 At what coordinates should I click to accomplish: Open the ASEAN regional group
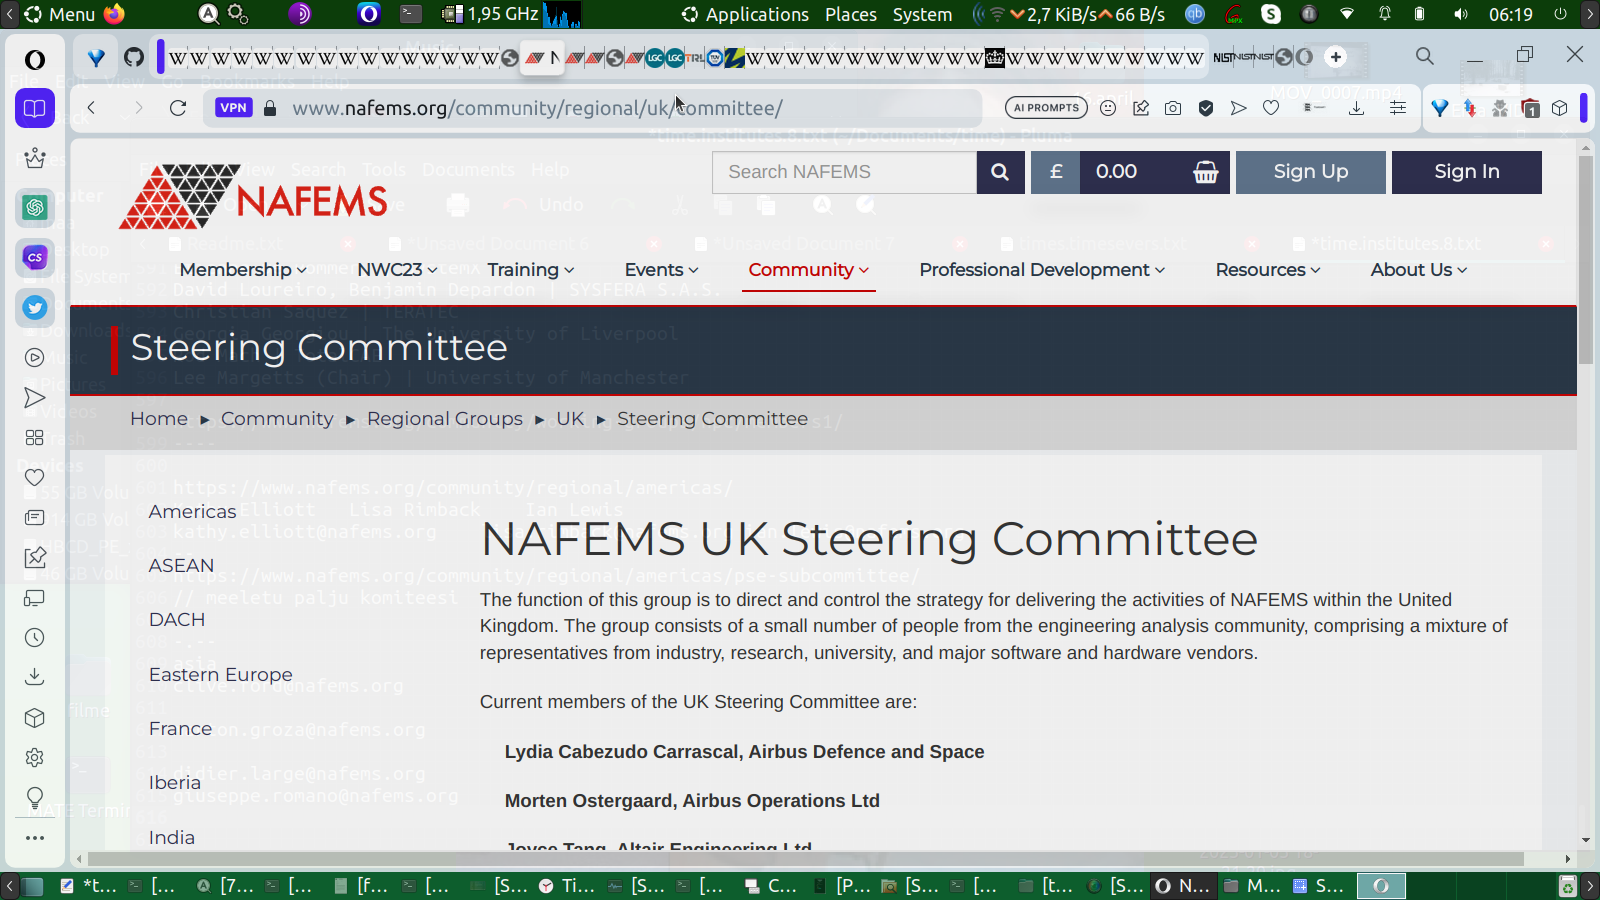181,566
